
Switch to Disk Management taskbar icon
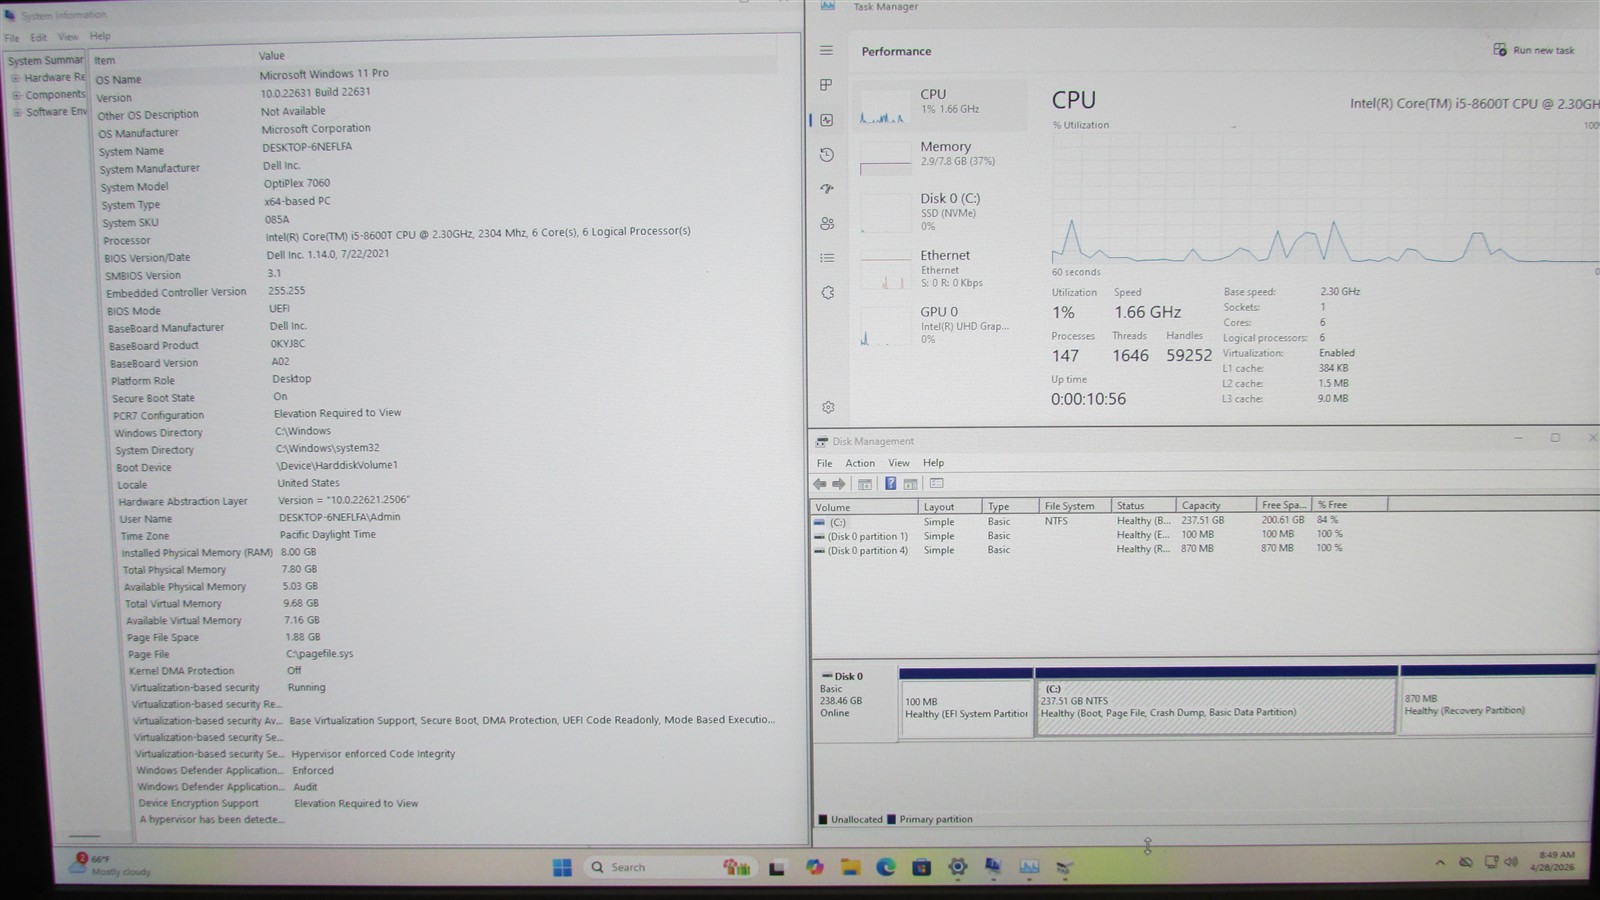coord(1064,867)
